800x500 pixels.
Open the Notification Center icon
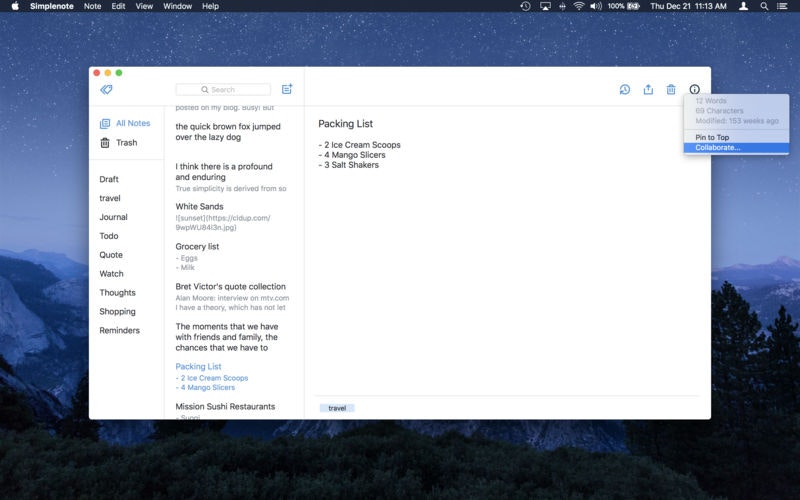tap(782, 6)
